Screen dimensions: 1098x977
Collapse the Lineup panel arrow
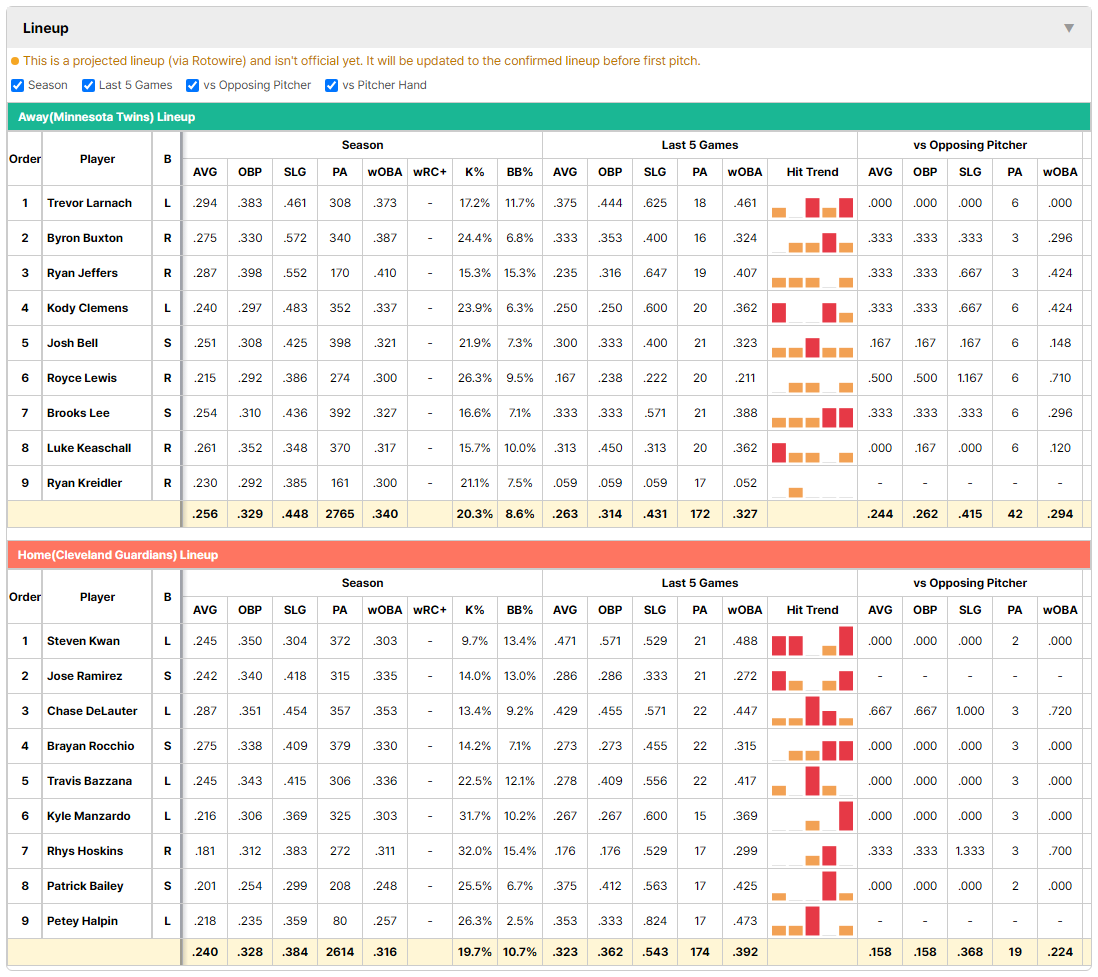(x=1069, y=28)
